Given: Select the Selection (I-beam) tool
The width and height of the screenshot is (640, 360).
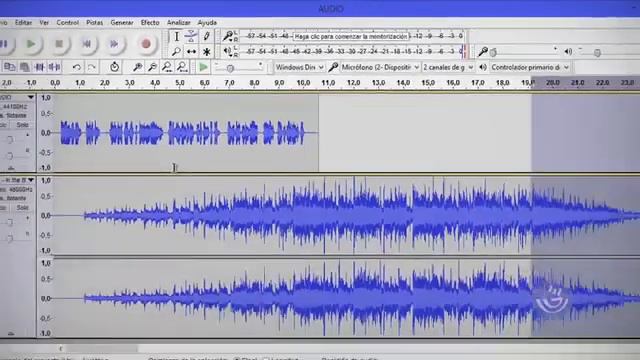Looking at the screenshot, I should click(176, 36).
